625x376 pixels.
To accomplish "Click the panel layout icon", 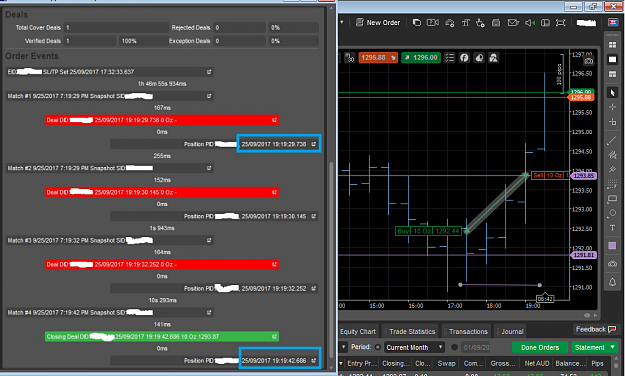I will [x=545, y=23].
